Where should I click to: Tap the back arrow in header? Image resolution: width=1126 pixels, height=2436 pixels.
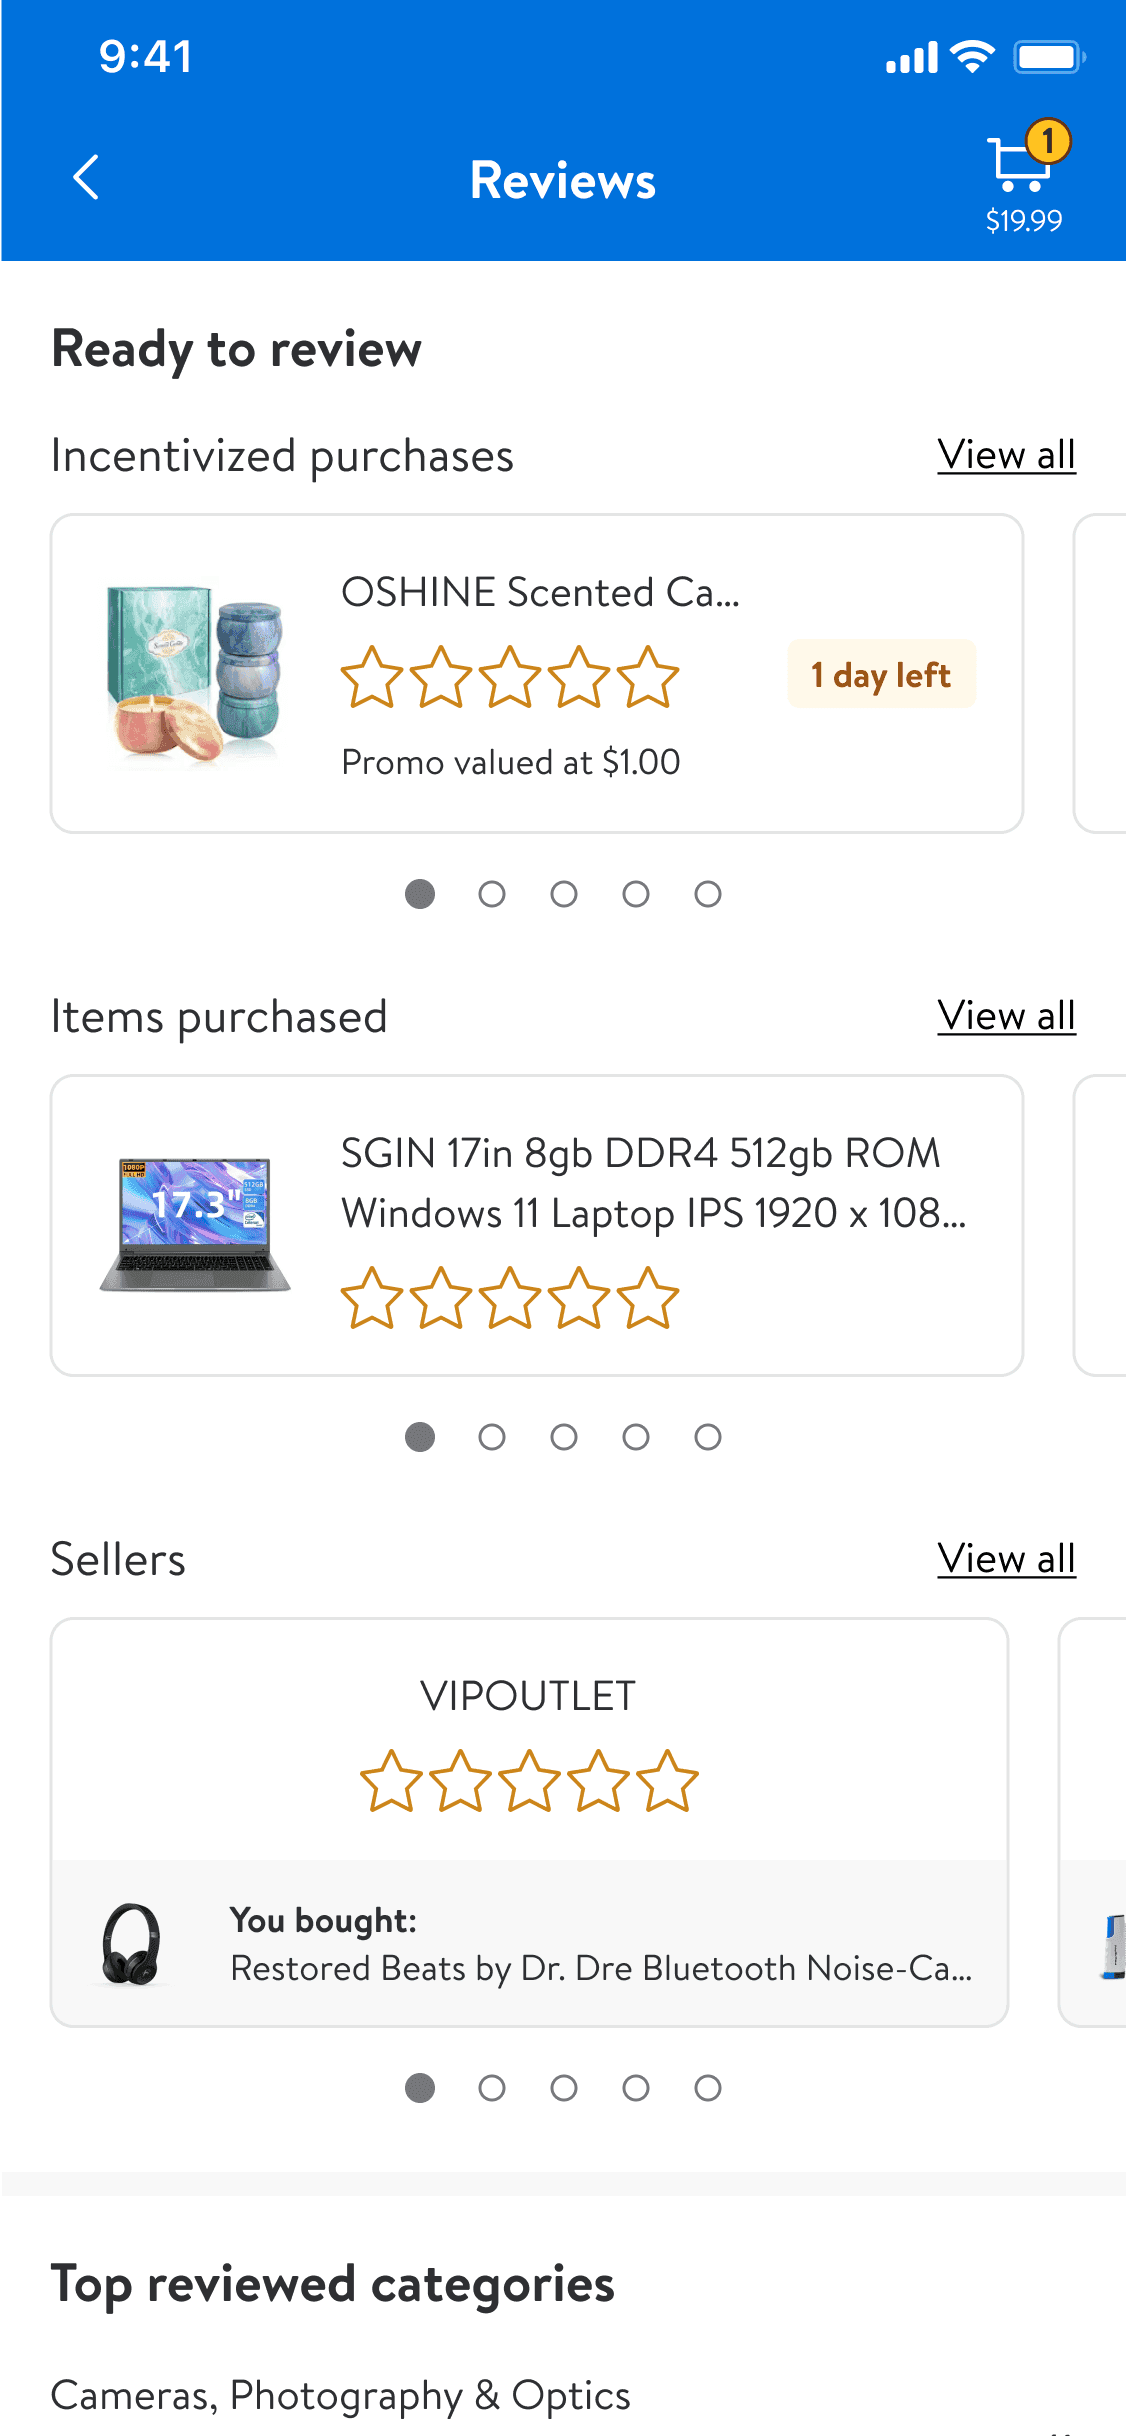pos(87,178)
